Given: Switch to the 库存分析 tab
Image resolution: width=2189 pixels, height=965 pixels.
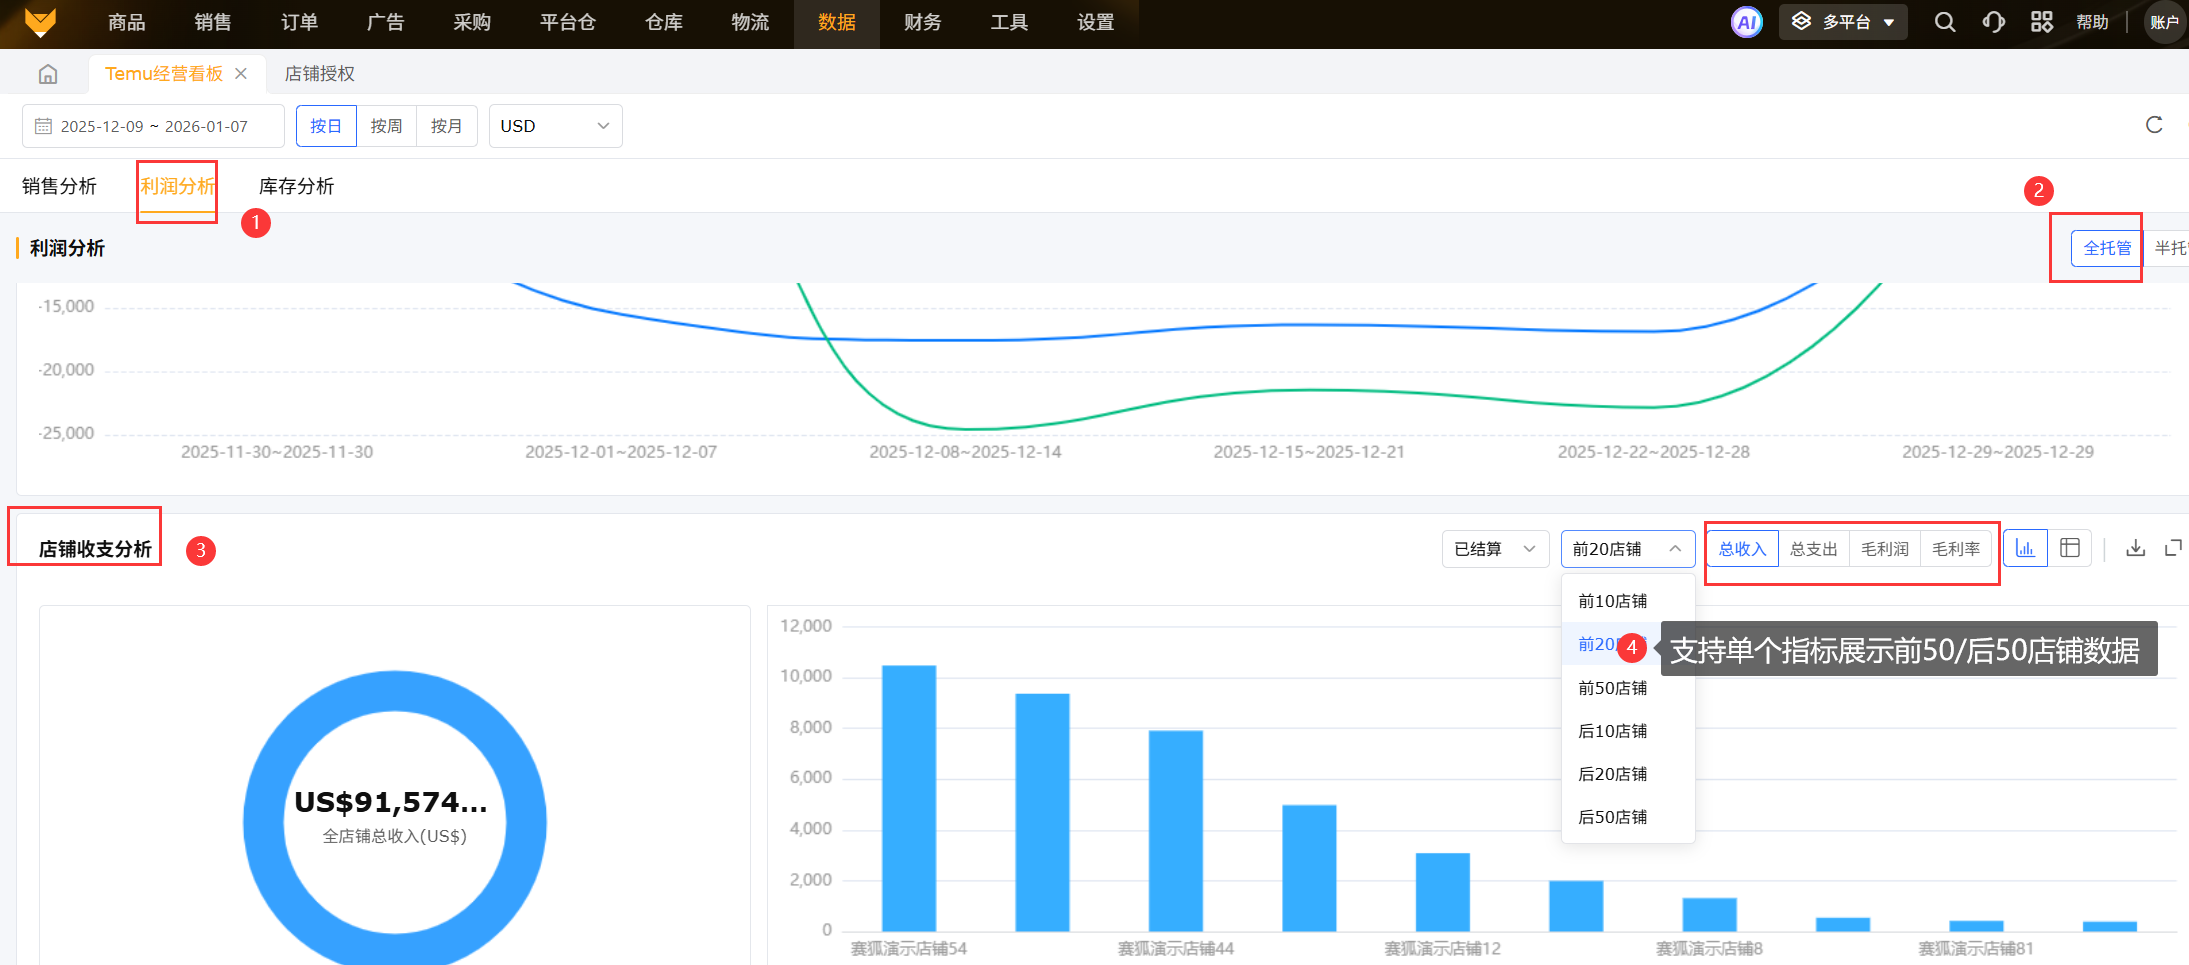Looking at the screenshot, I should click(x=296, y=186).
